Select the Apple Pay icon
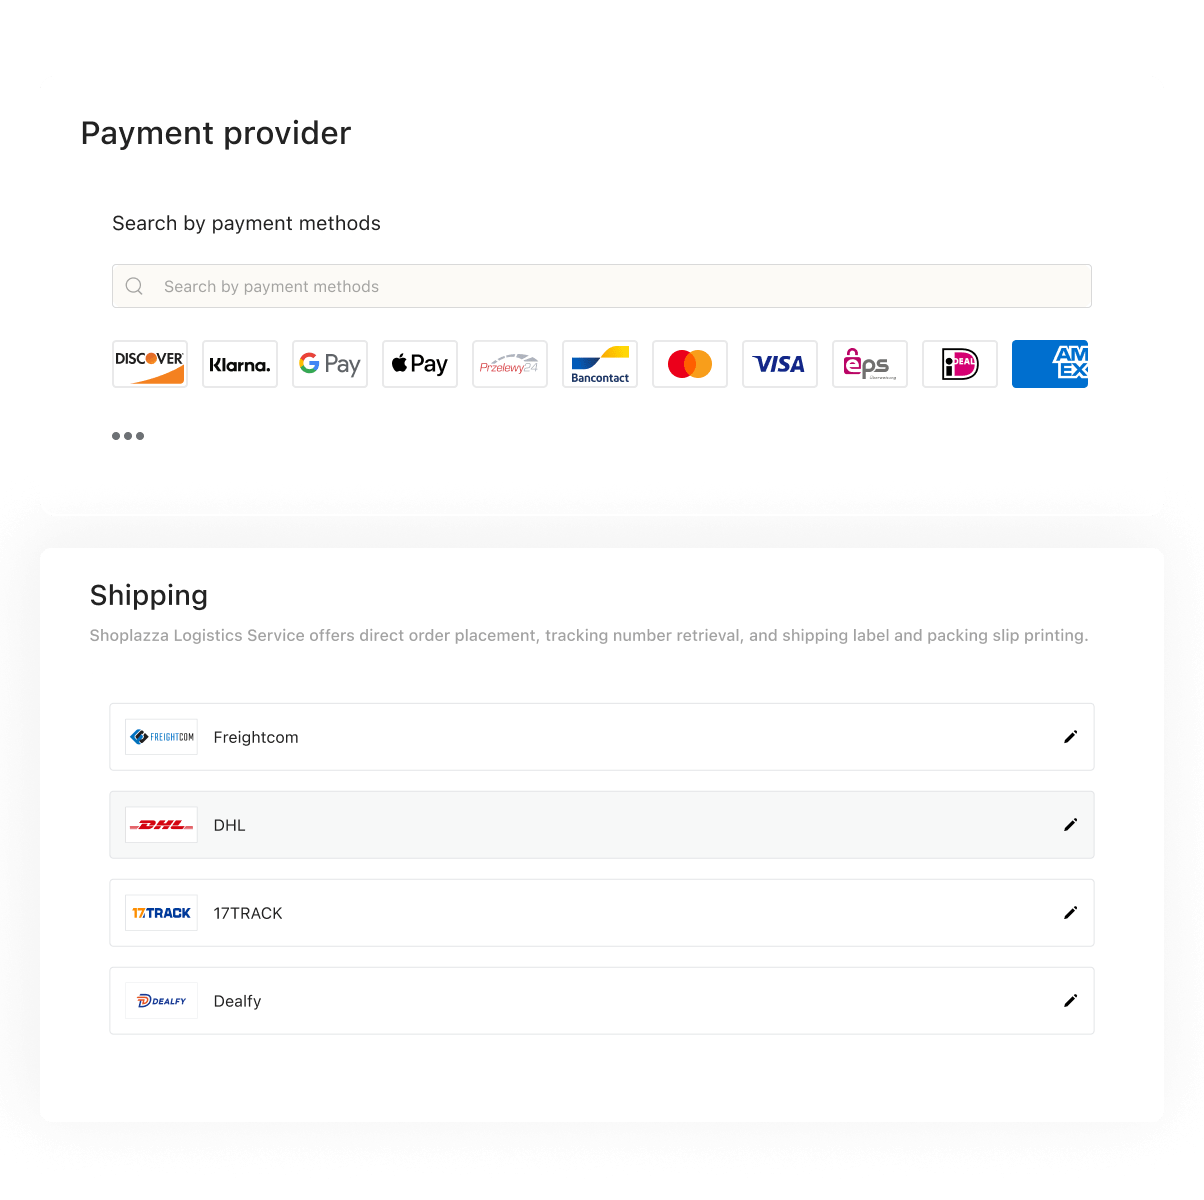The height and width of the screenshot is (1200, 1204). tap(420, 364)
